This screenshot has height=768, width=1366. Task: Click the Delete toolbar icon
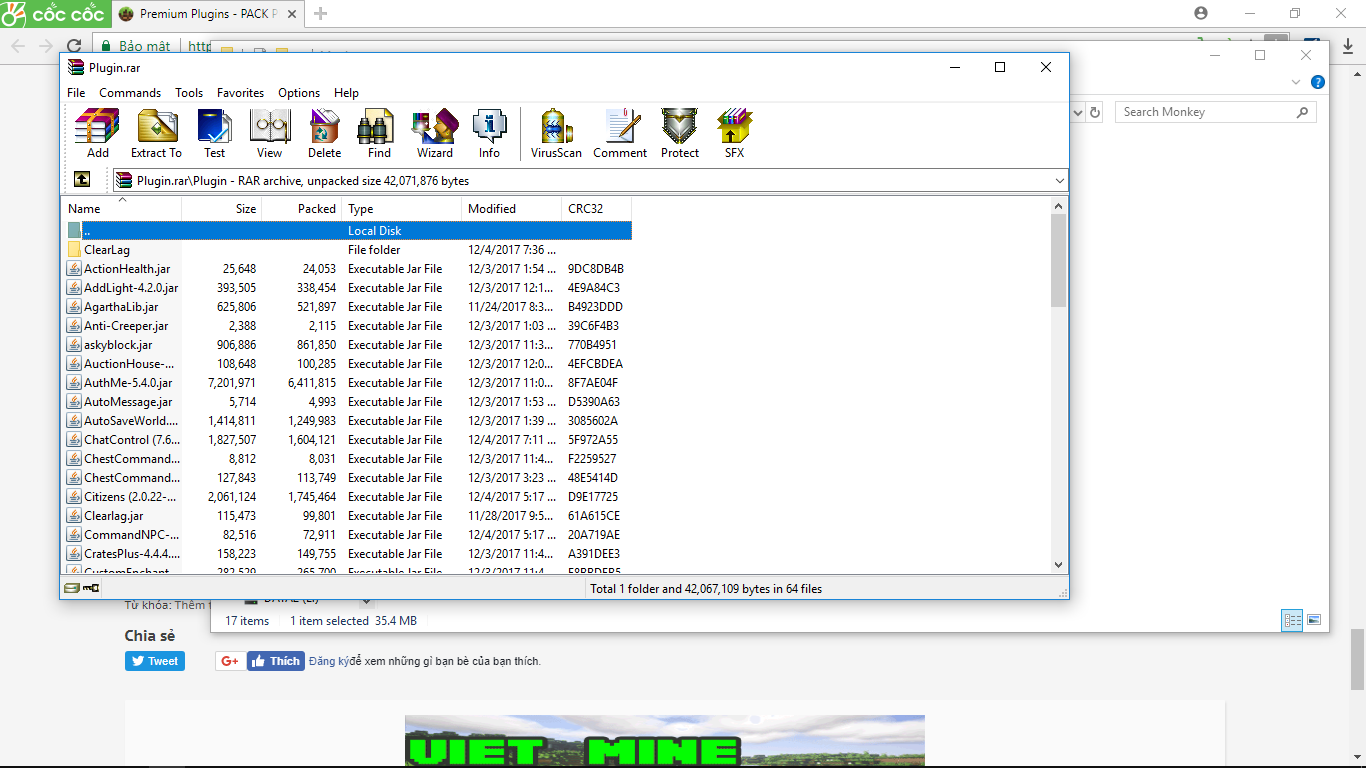point(324,134)
